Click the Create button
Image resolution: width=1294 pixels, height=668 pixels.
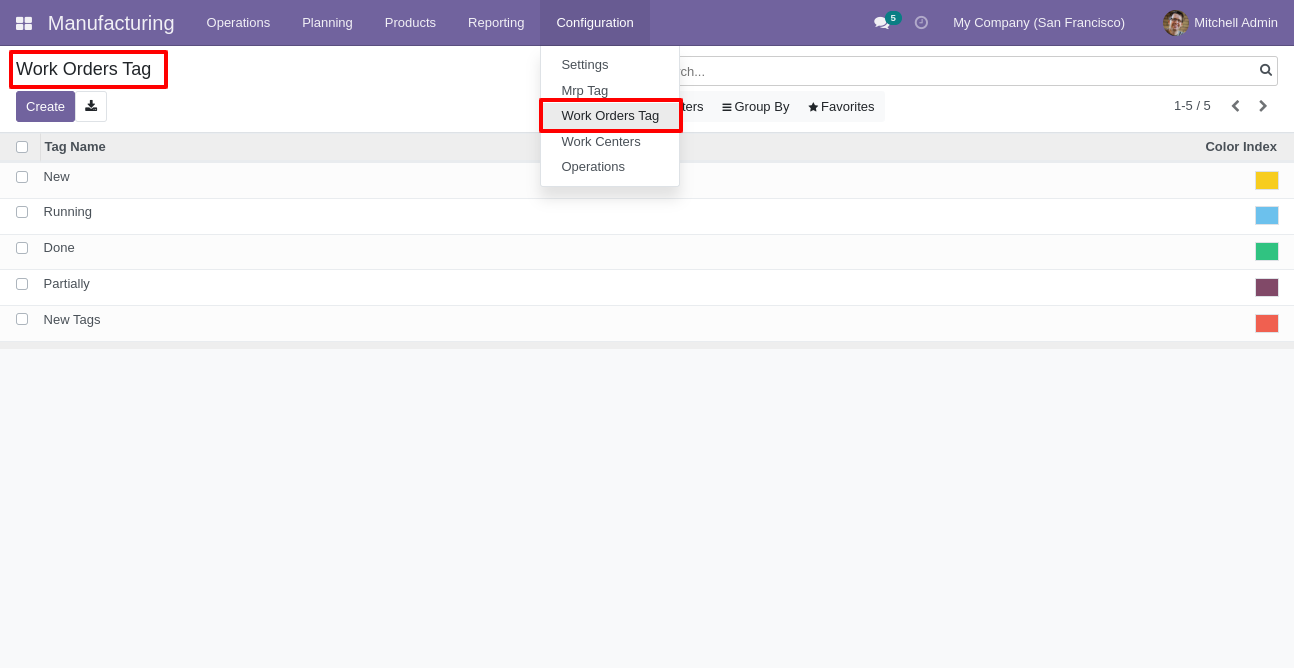[45, 106]
